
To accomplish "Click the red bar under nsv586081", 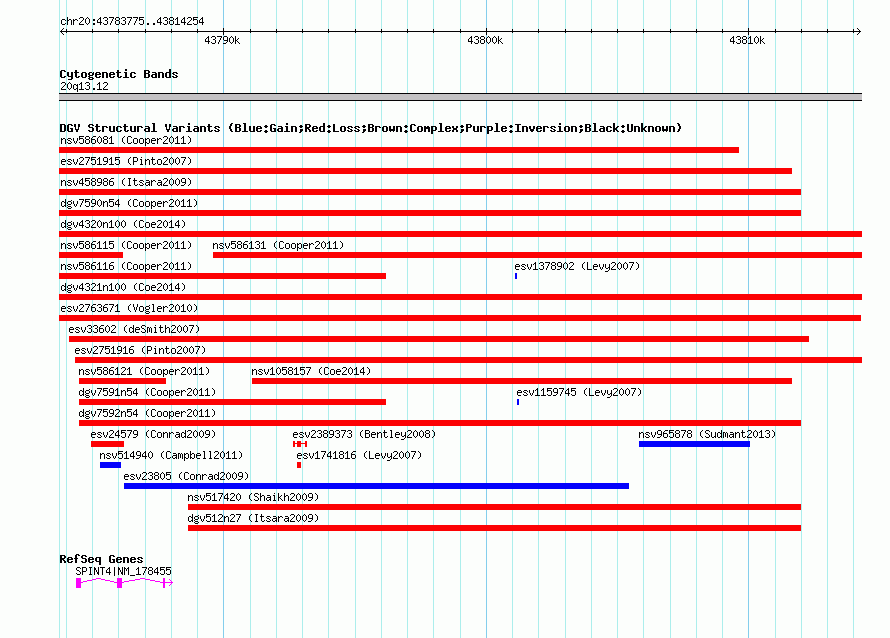I will (399, 150).
